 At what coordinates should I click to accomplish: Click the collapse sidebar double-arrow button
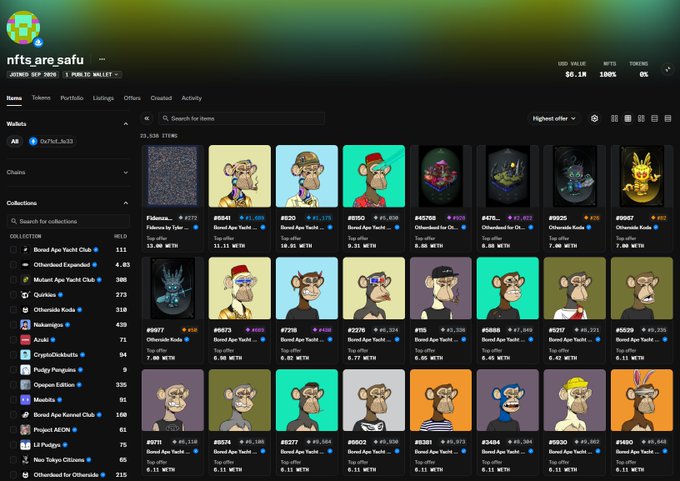[147, 118]
